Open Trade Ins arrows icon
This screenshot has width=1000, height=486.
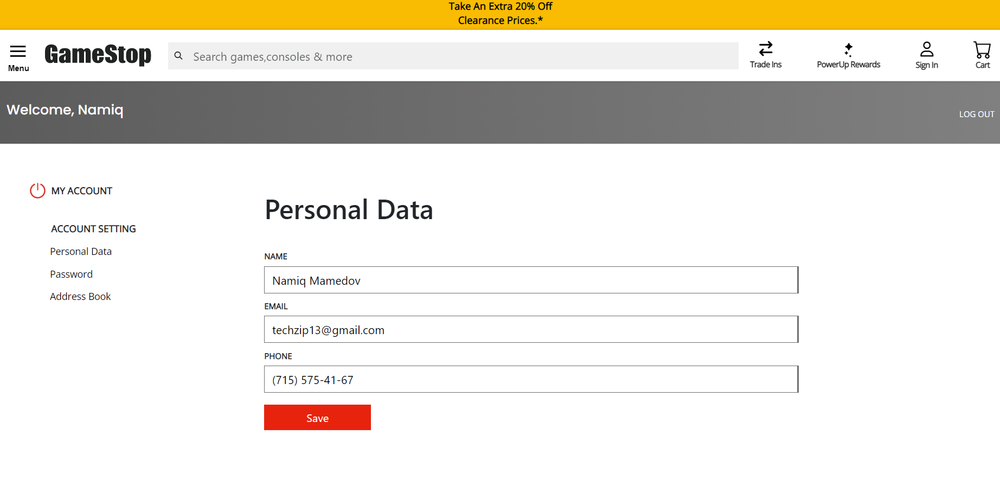pyautogui.click(x=766, y=49)
